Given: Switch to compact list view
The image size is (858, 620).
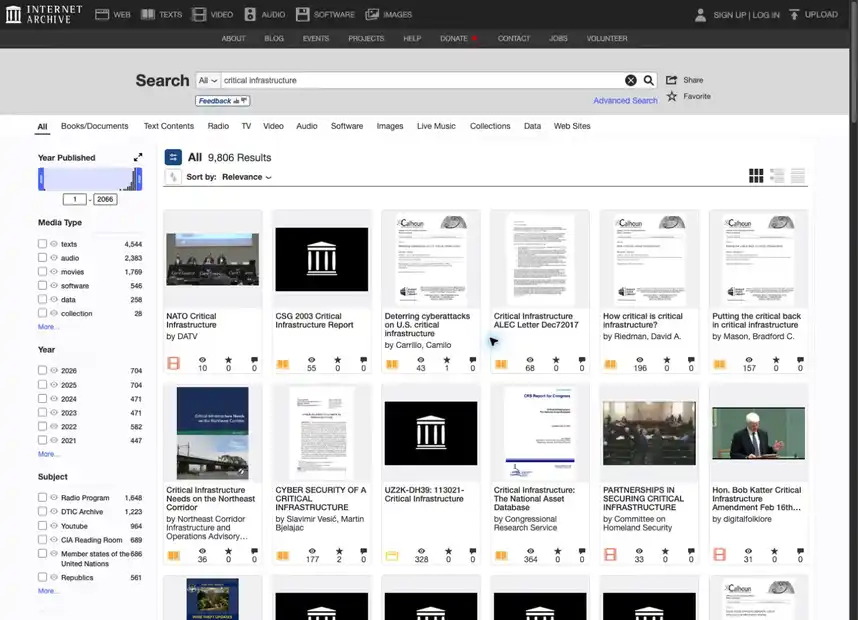Looking at the screenshot, I should (798, 176).
